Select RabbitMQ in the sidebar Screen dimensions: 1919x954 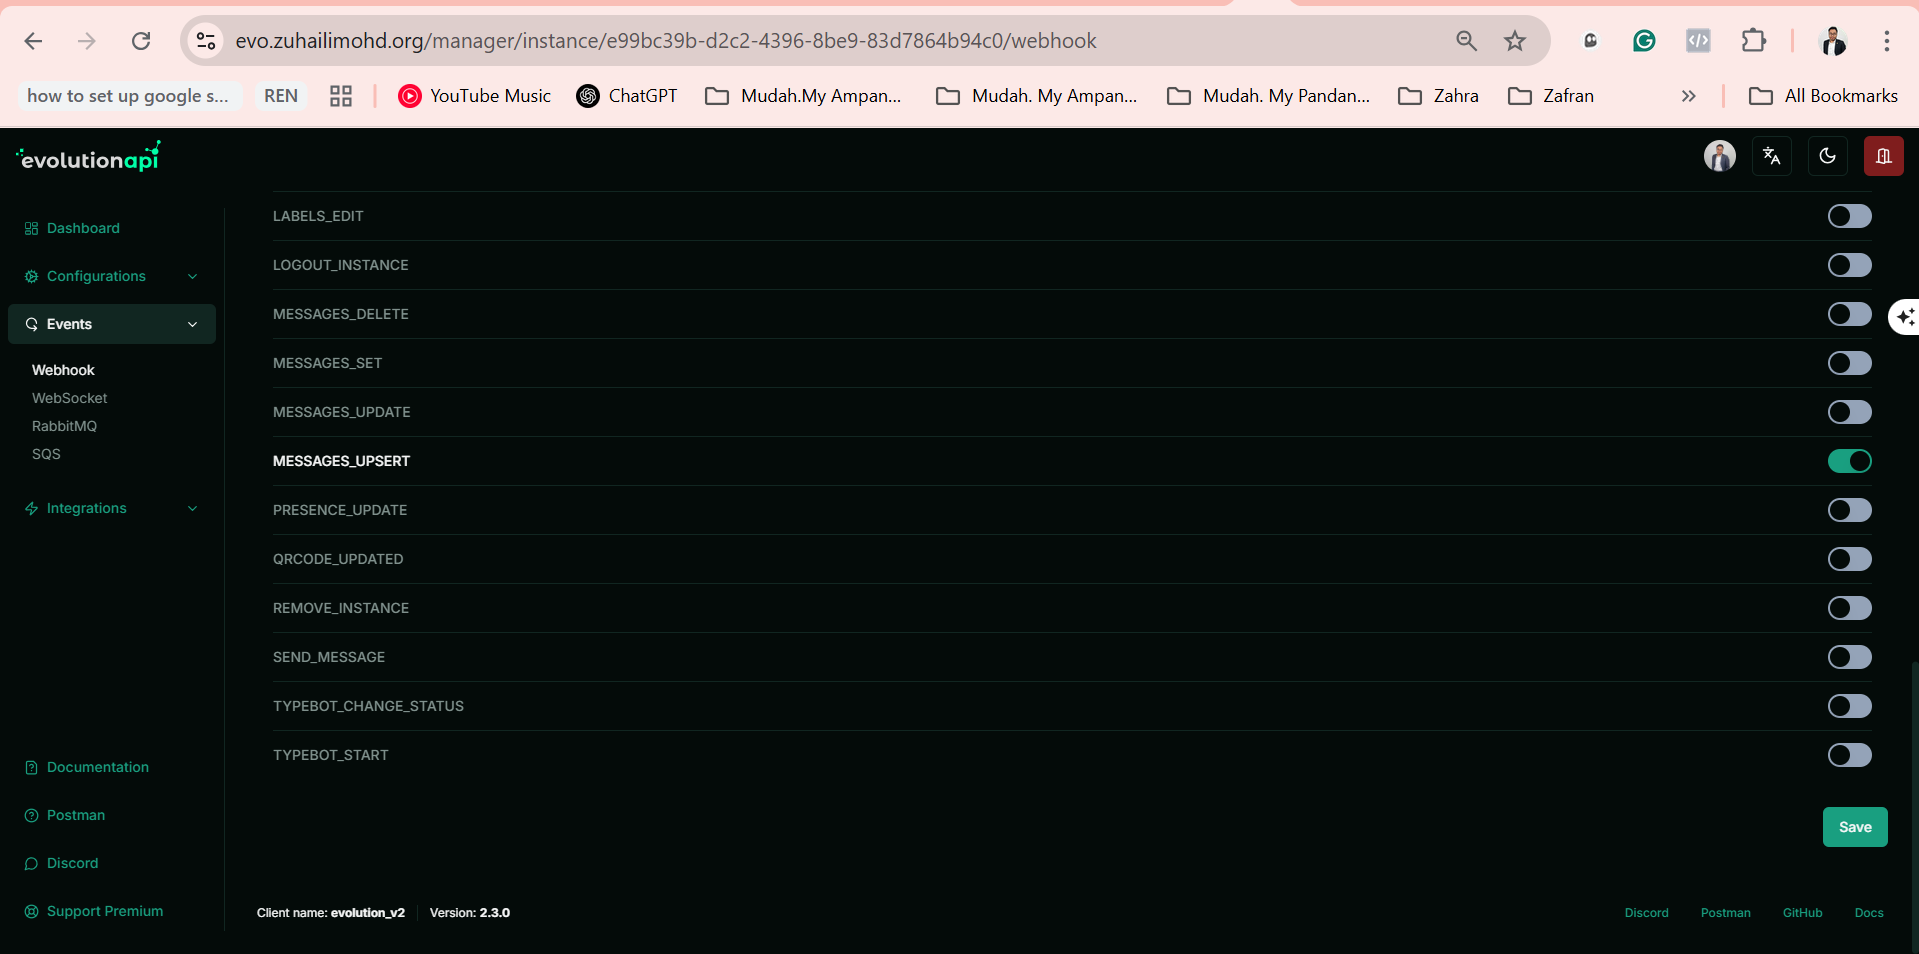(x=64, y=426)
